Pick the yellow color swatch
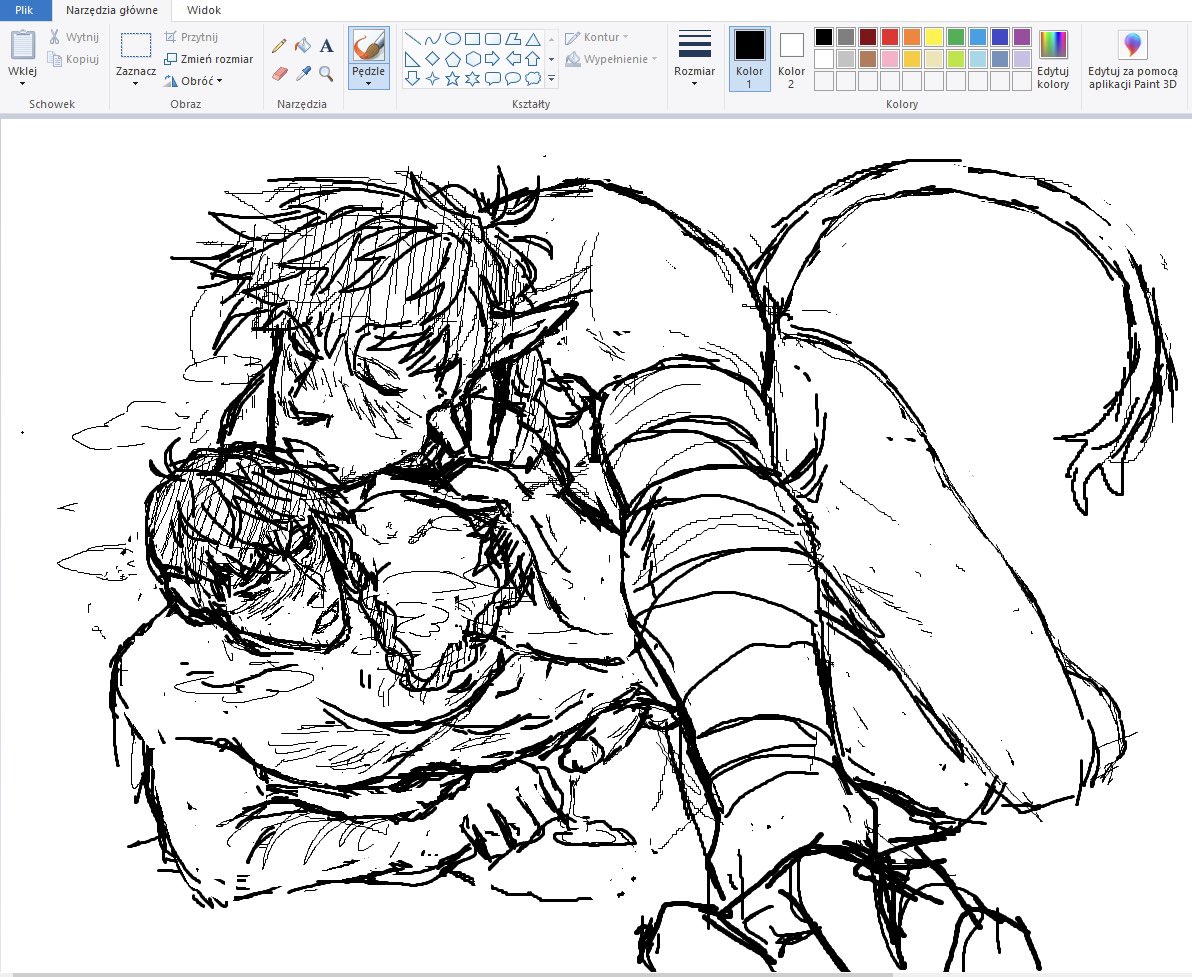1192x977 pixels. coord(934,36)
